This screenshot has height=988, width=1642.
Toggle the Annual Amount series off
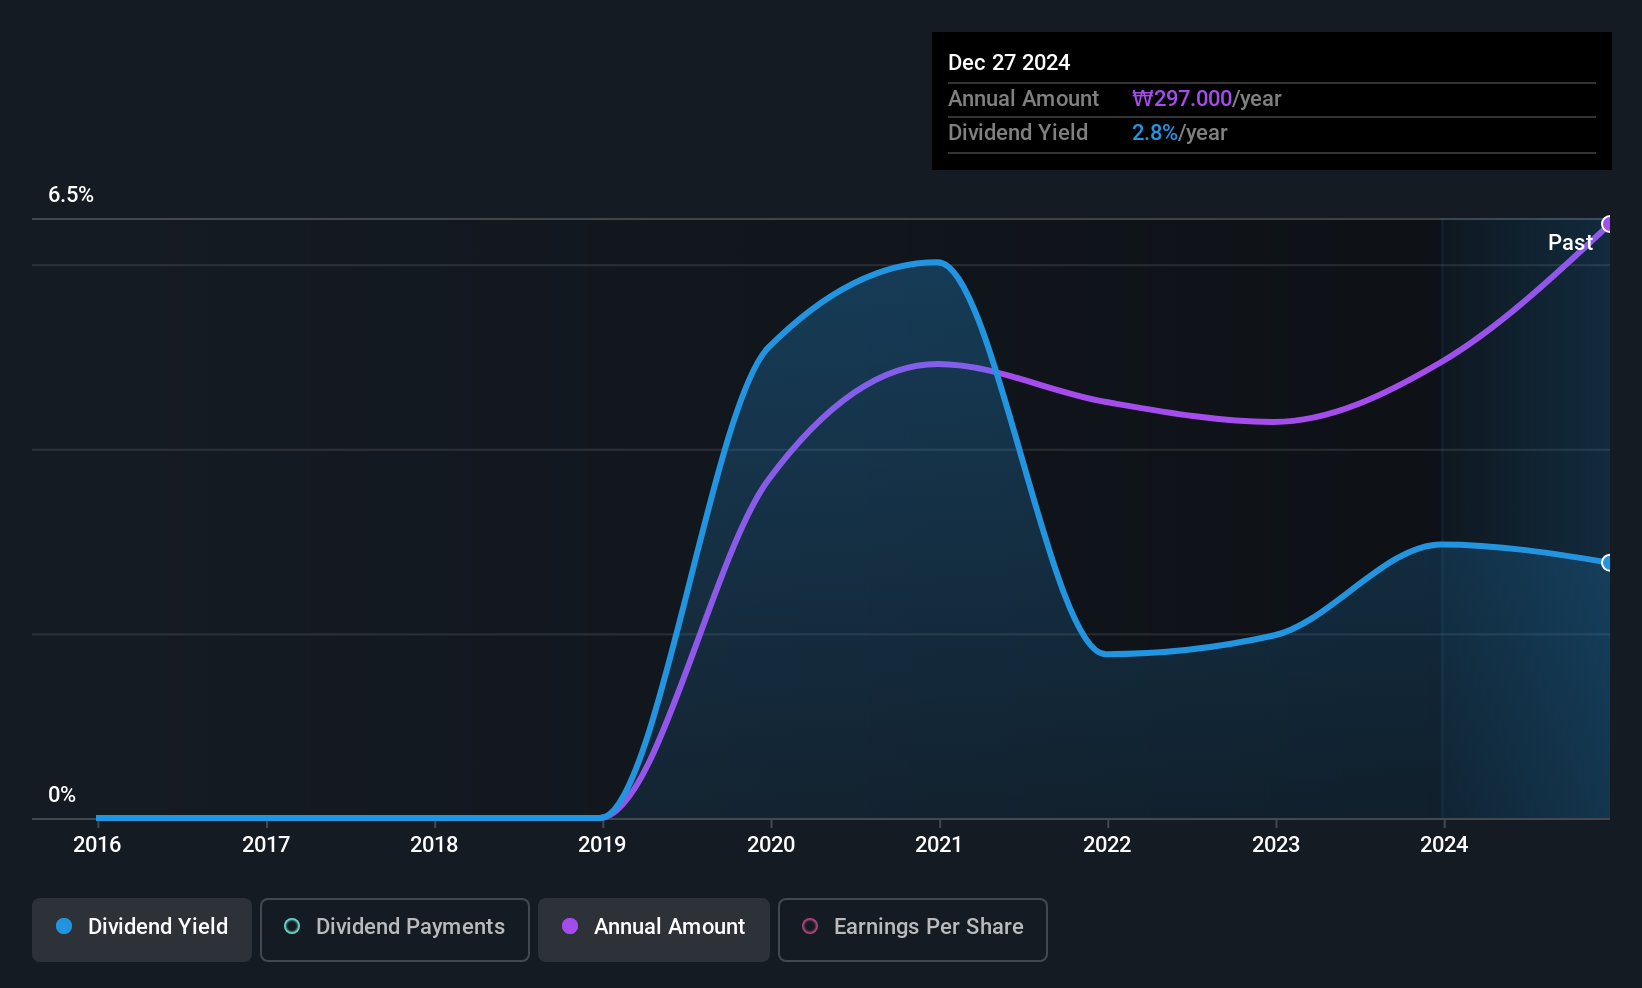(654, 928)
